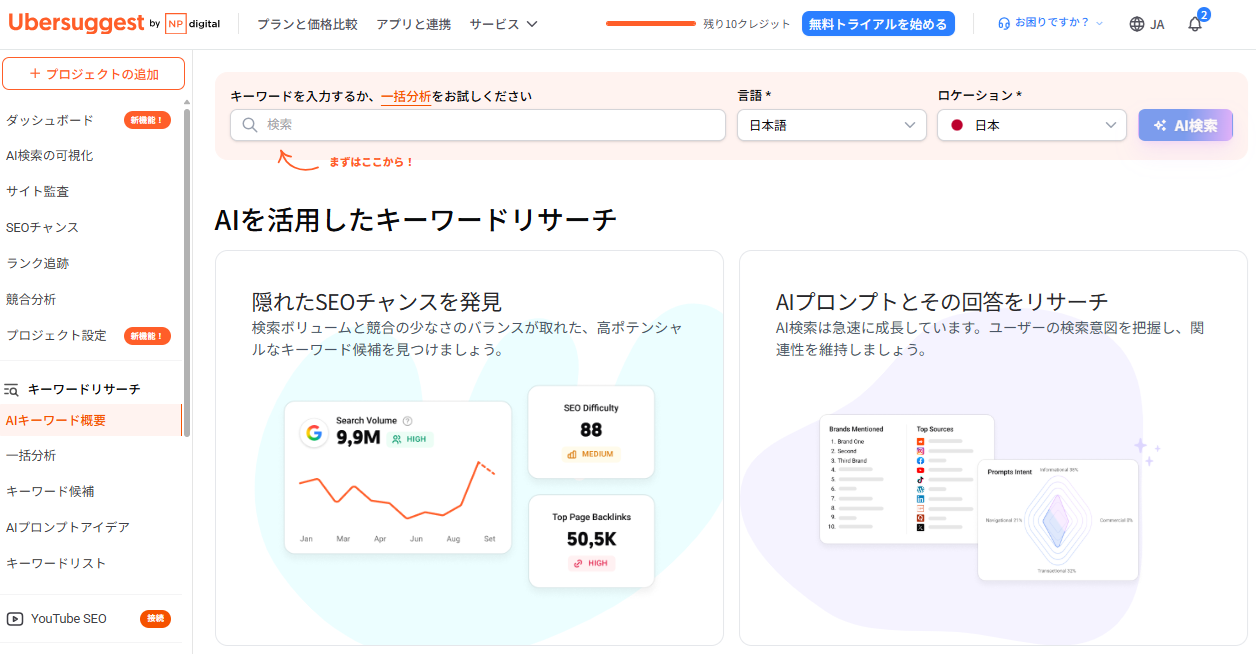Click the Google logo in Search Volume card
Image resolution: width=1256 pixels, height=654 pixels.
(314, 433)
